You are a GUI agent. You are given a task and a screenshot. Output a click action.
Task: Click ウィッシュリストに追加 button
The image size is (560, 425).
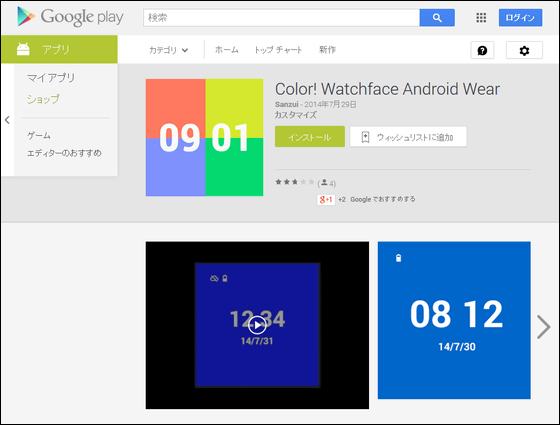pyautogui.click(x=408, y=137)
